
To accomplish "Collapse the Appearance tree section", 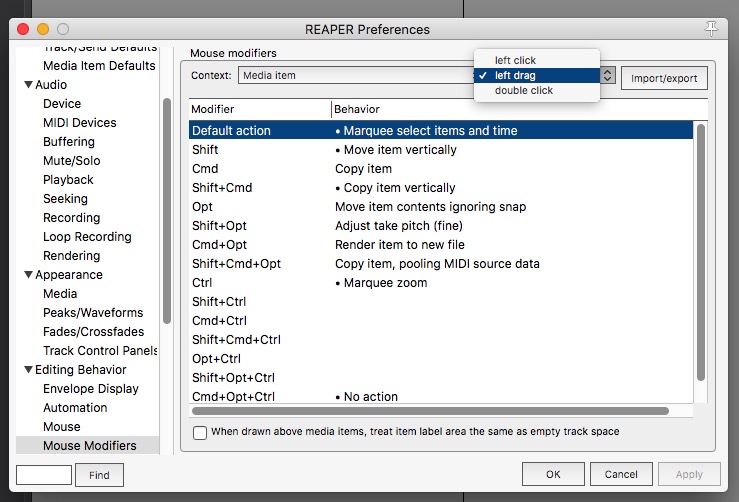I will click(28, 275).
